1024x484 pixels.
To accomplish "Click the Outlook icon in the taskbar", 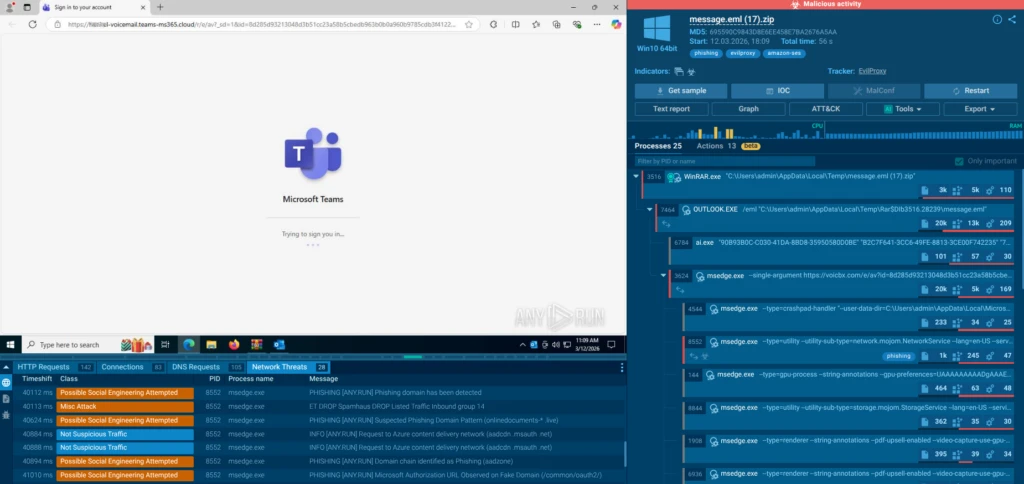I will pos(279,344).
